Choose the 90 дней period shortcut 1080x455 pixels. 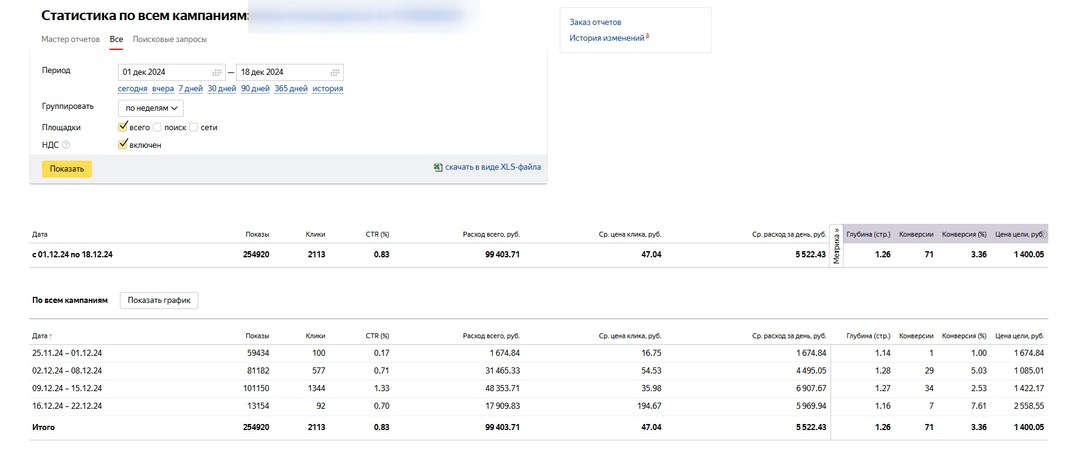pos(255,89)
